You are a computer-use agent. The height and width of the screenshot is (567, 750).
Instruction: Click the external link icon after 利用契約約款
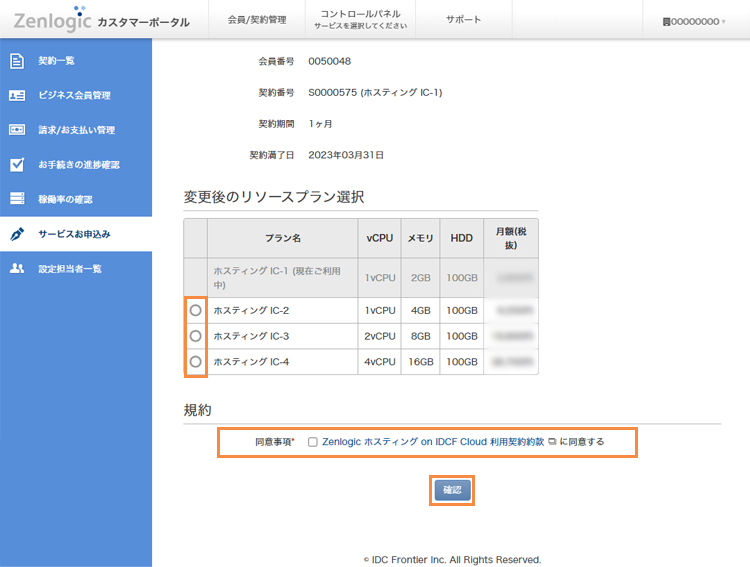(552, 442)
